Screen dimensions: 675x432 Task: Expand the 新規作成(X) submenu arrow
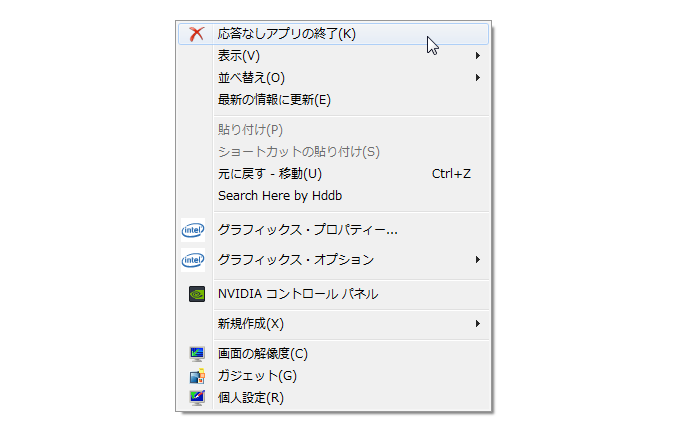[x=477, y=324]
